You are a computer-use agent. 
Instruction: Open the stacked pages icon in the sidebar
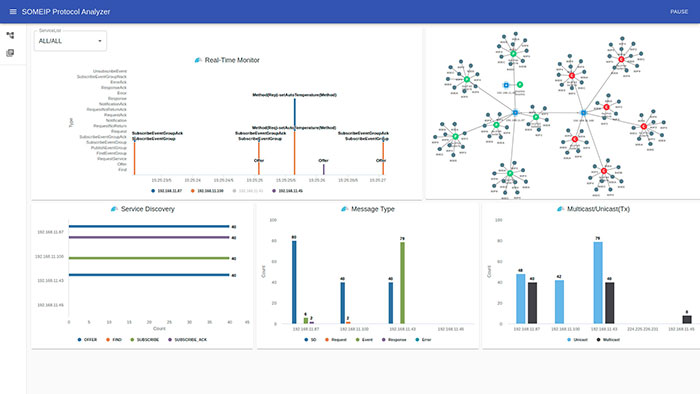(x=10, y=53)
